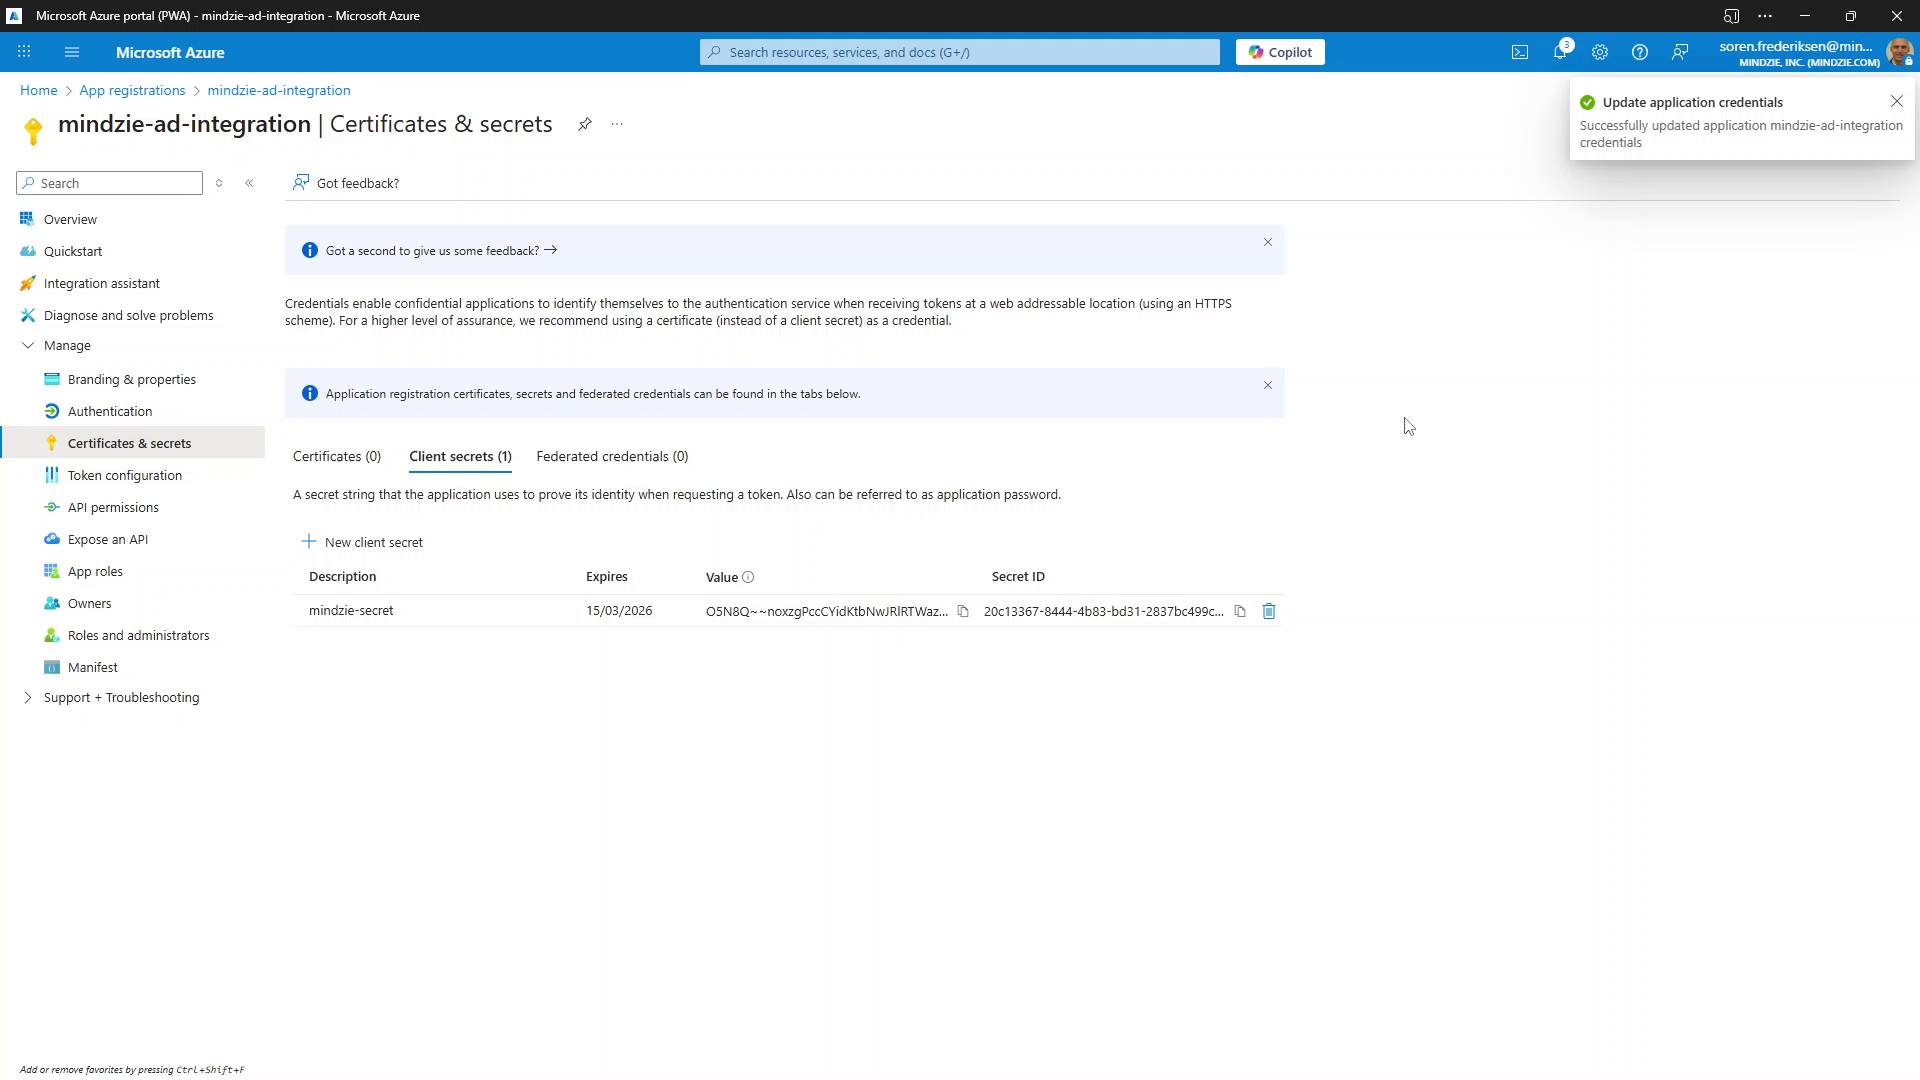Copy the client secret value
Image resolution: width=1920 pixels, height=1080 pixels.
pyautogui.click(x=963, y=611)
